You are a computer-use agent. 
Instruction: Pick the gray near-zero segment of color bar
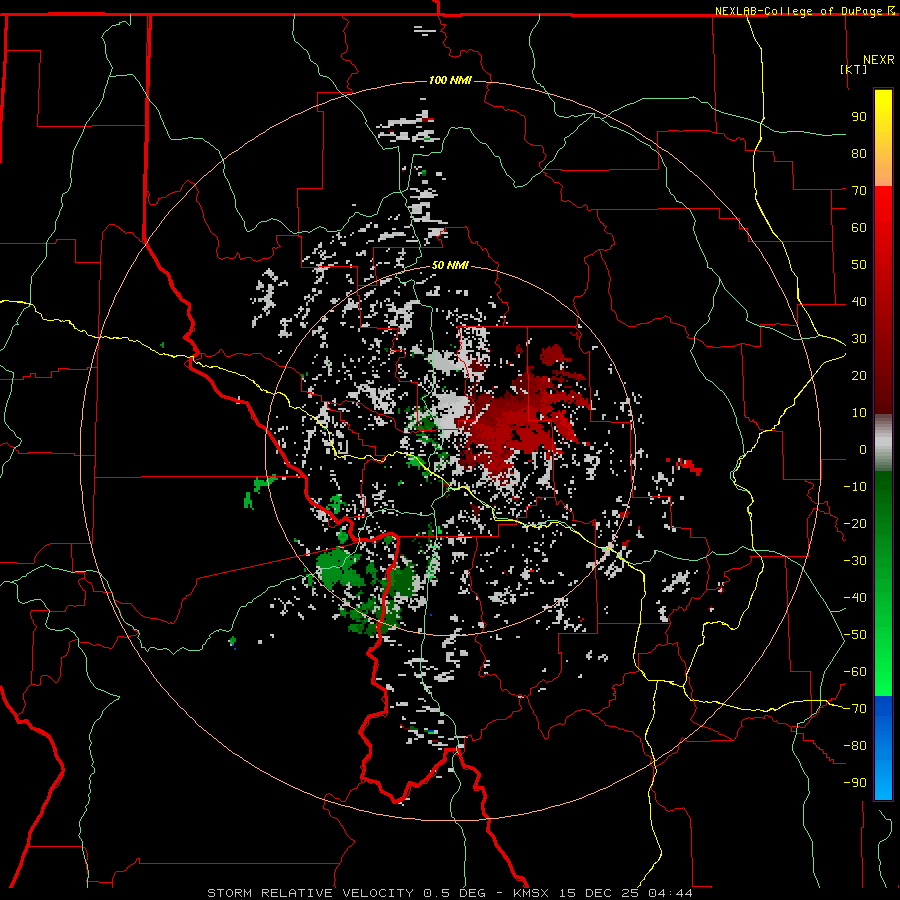[x=883, y=443]
